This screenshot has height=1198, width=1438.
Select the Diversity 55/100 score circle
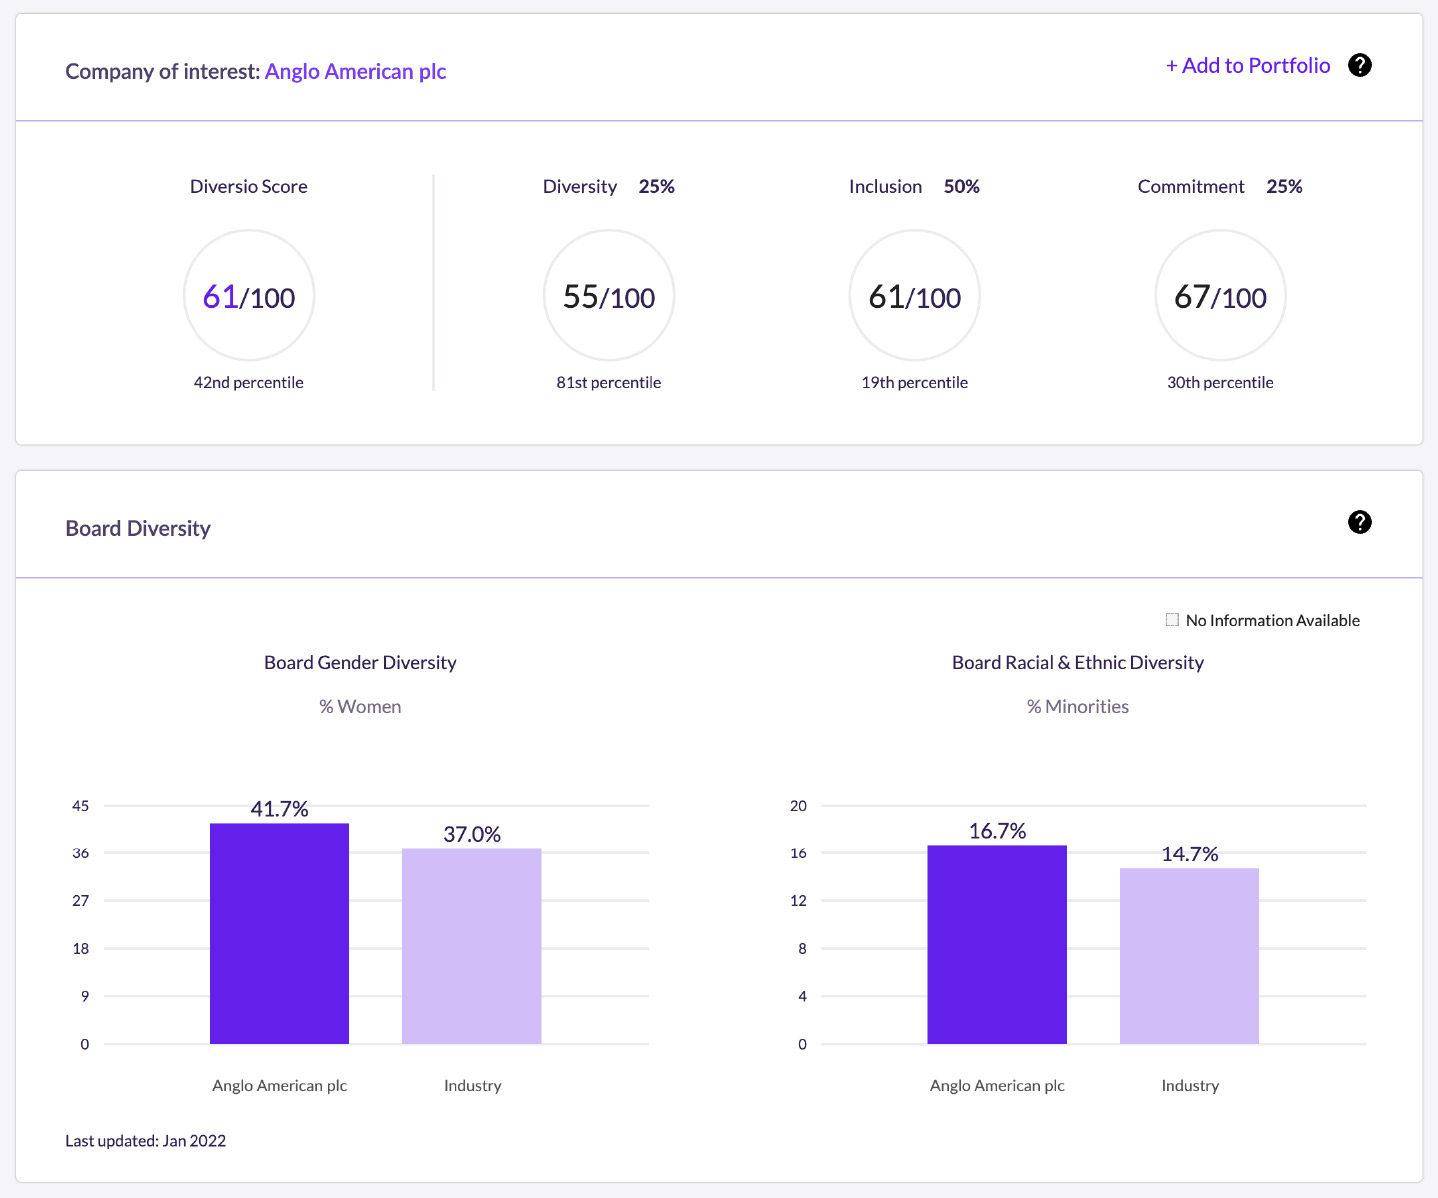click(609, 296)
